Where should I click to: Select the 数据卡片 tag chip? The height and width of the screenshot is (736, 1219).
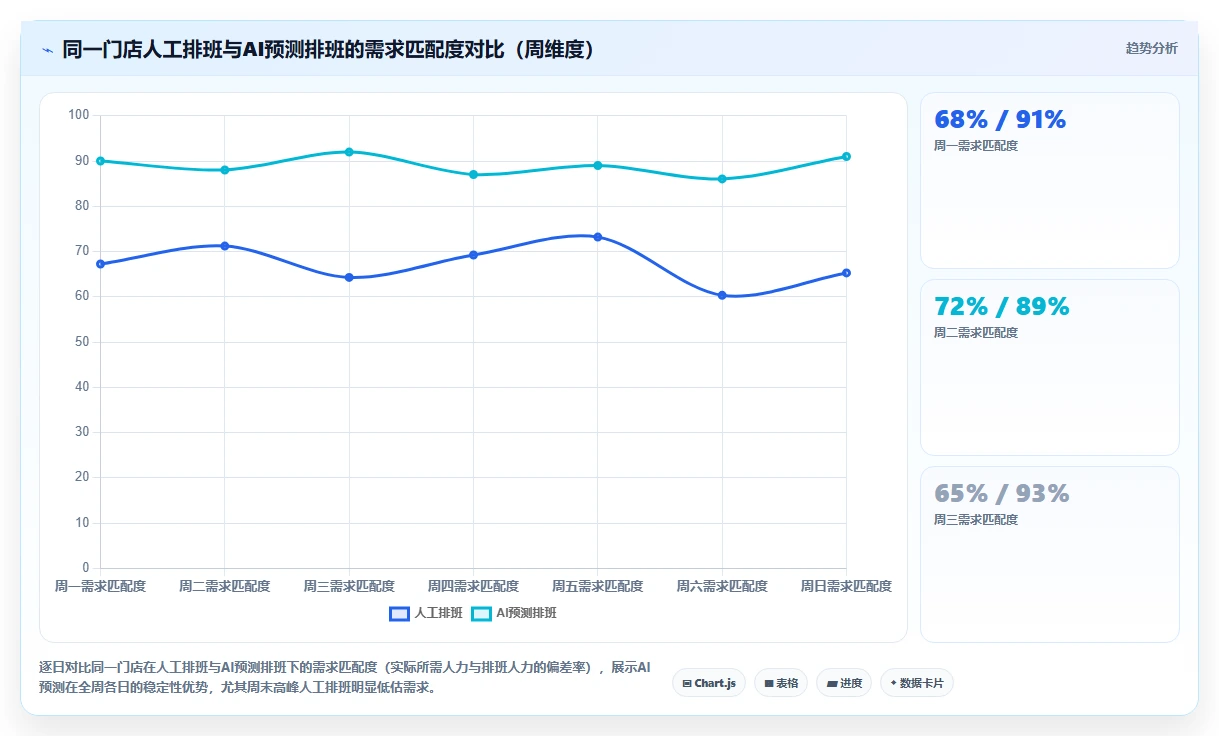pyautogui.click(x=917, y=683)
